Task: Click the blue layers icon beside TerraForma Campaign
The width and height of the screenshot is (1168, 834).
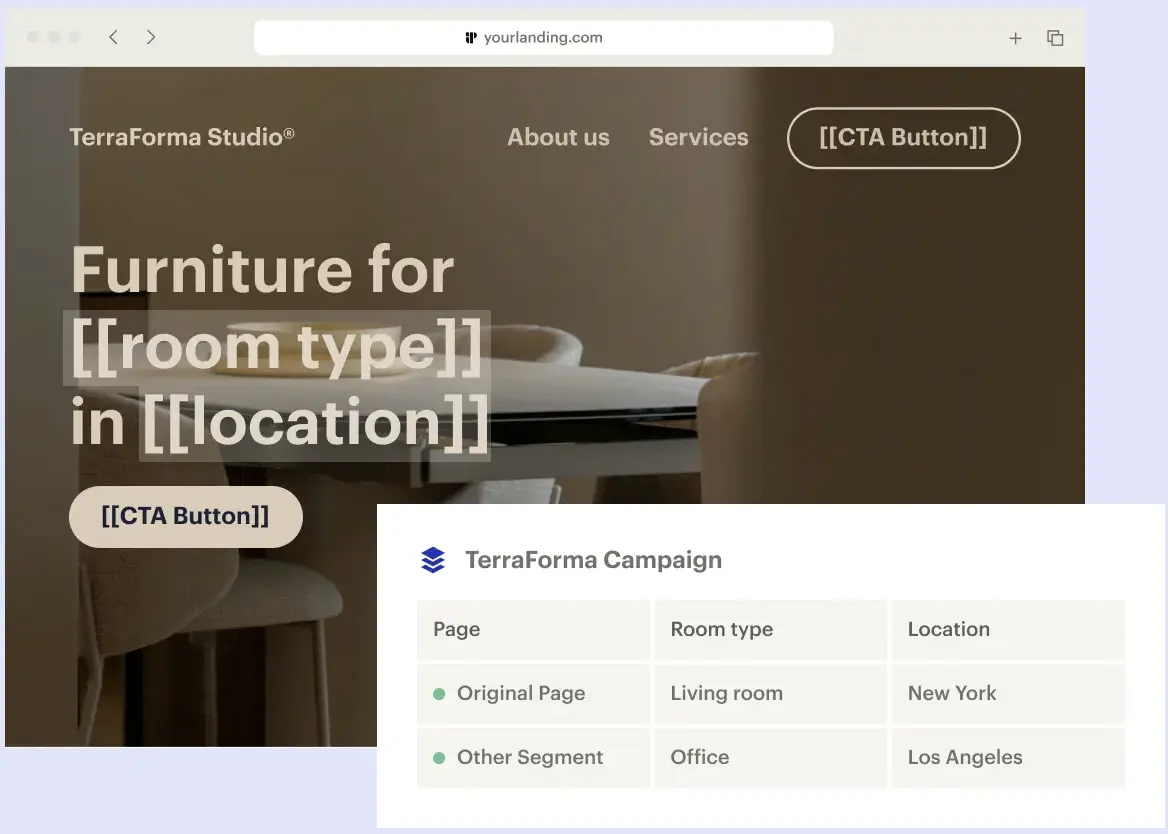Action: [433, 560]
